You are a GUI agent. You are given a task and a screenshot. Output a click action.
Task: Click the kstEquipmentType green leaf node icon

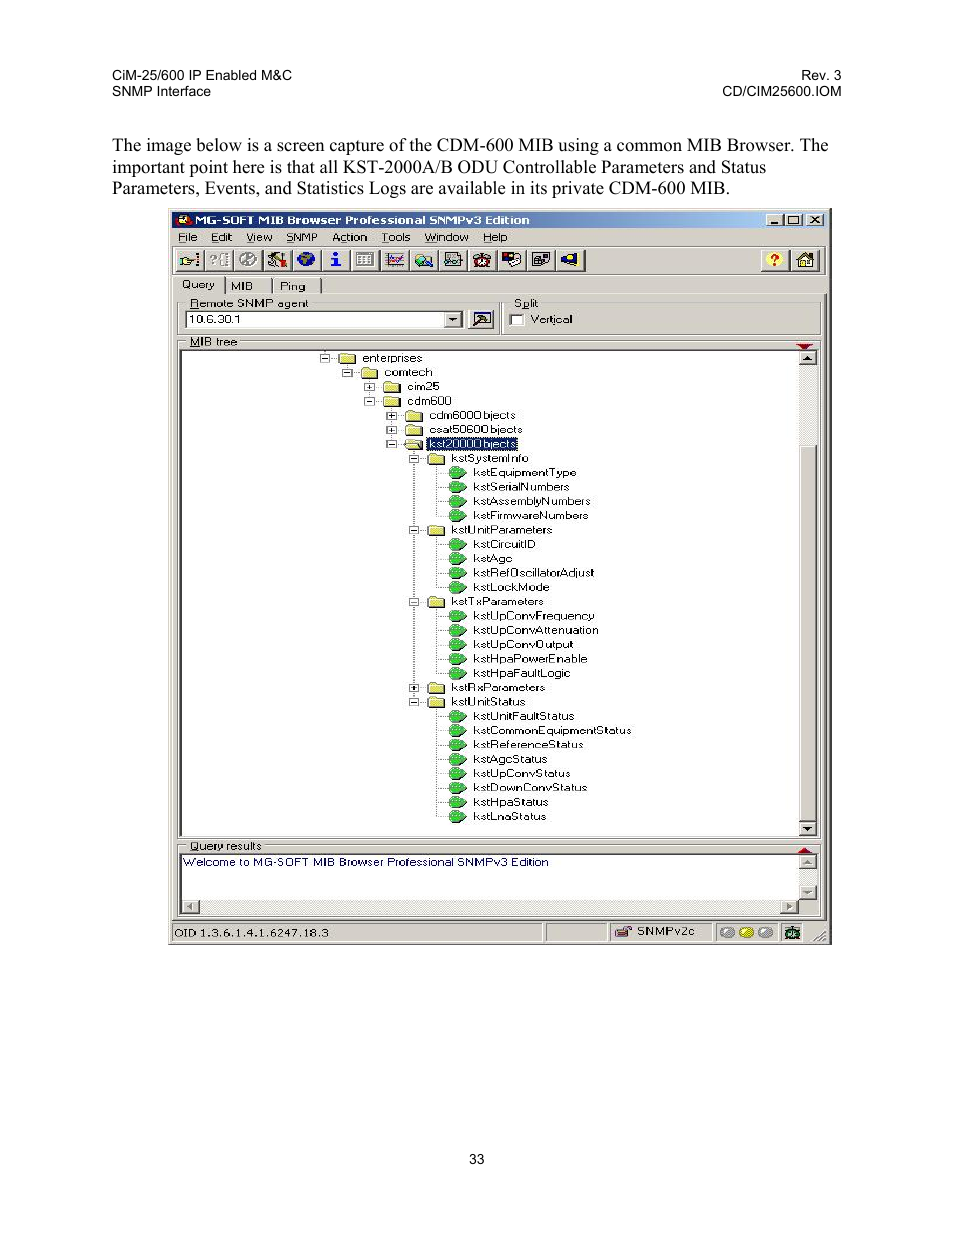coord(458,473)
